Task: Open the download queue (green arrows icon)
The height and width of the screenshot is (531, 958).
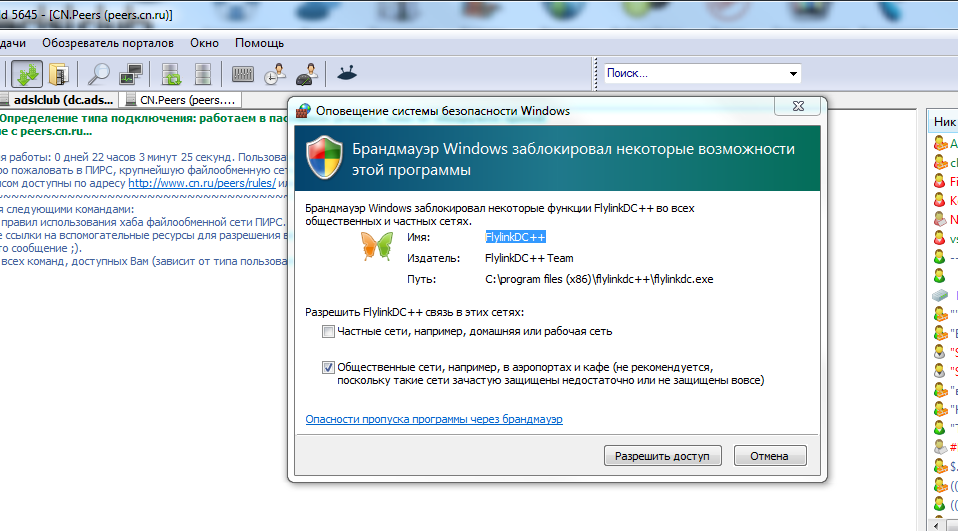Action: (27, 75)
